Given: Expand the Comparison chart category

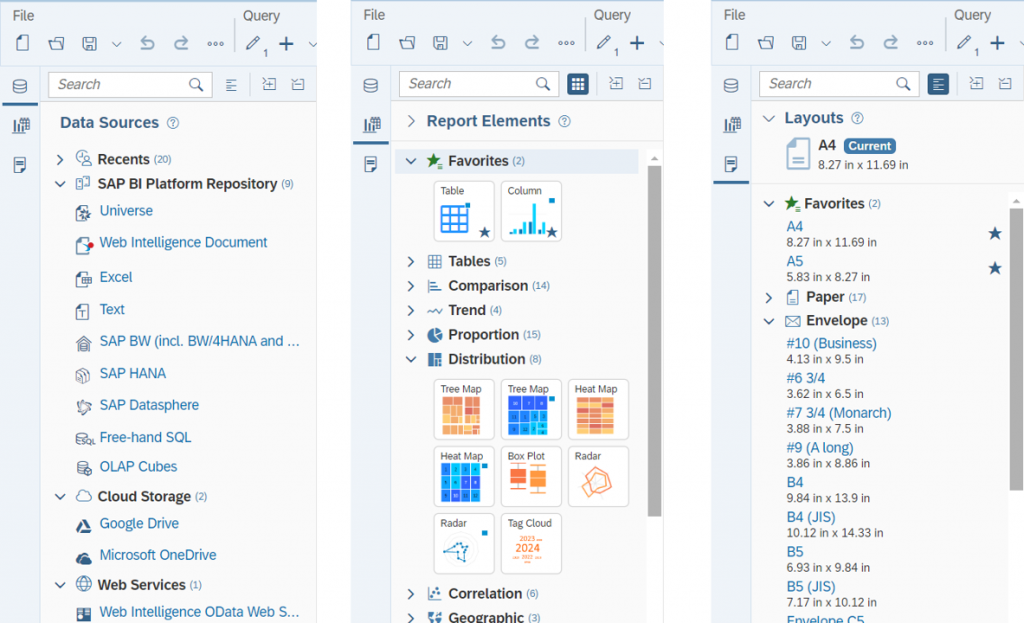Looking at the screenshot, I should pos(410,286).
